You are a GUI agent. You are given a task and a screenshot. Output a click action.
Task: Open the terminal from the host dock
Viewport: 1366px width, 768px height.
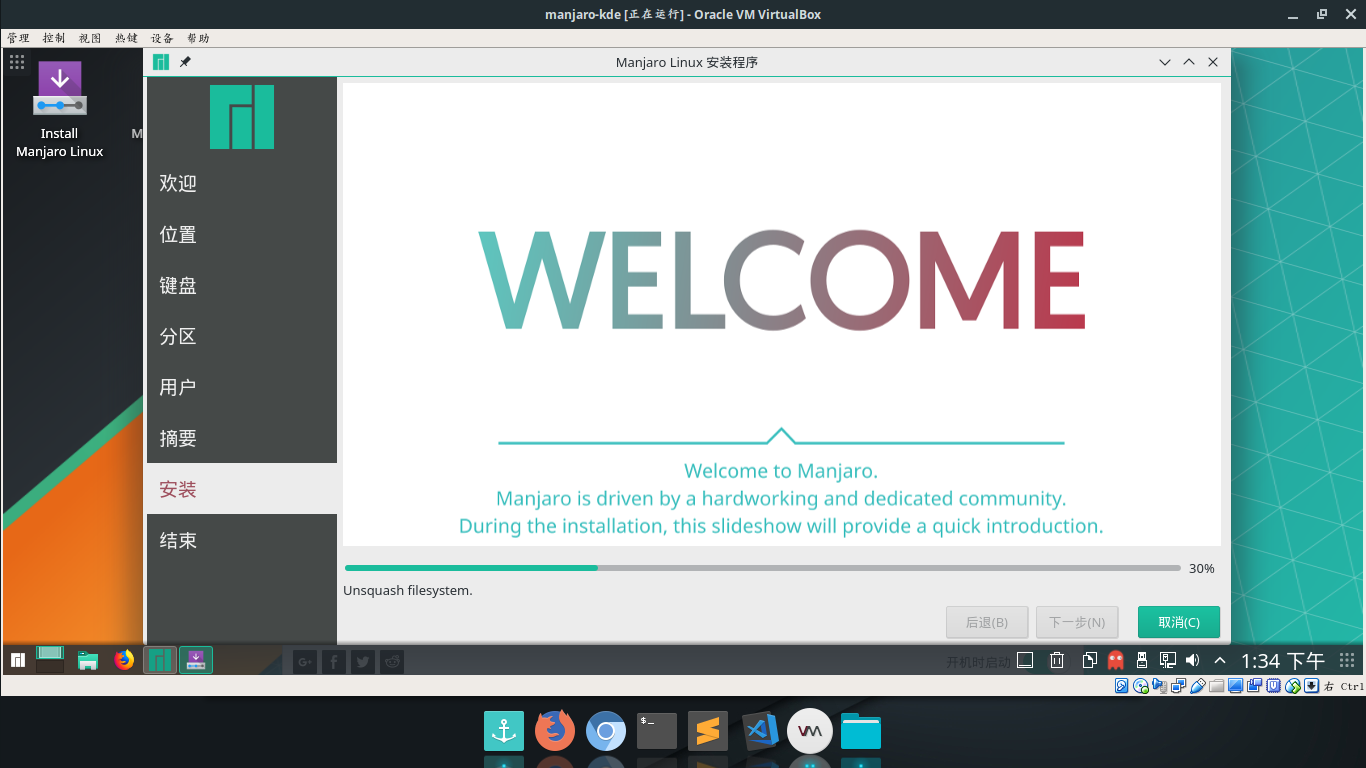coord(657,731)
